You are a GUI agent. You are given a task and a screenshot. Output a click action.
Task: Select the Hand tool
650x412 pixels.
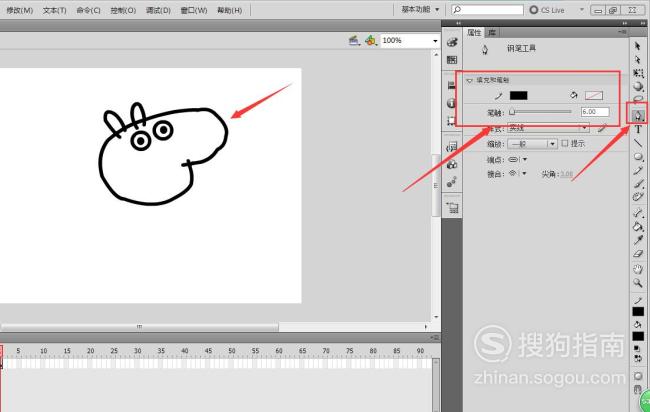pyautogui.click(x=638, y=269)
